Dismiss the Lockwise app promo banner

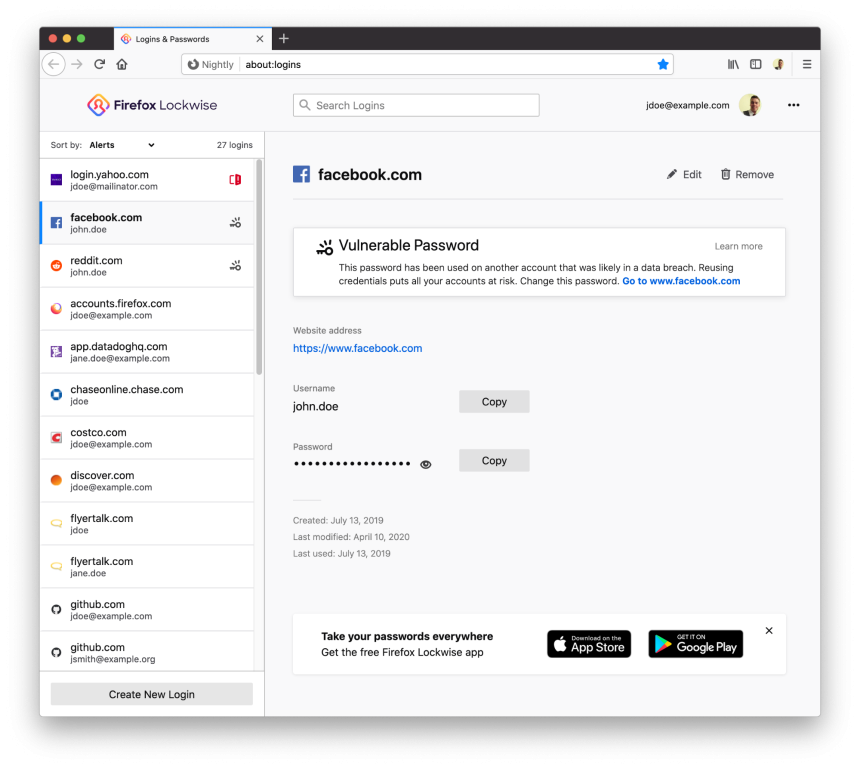tap(769, 631)
